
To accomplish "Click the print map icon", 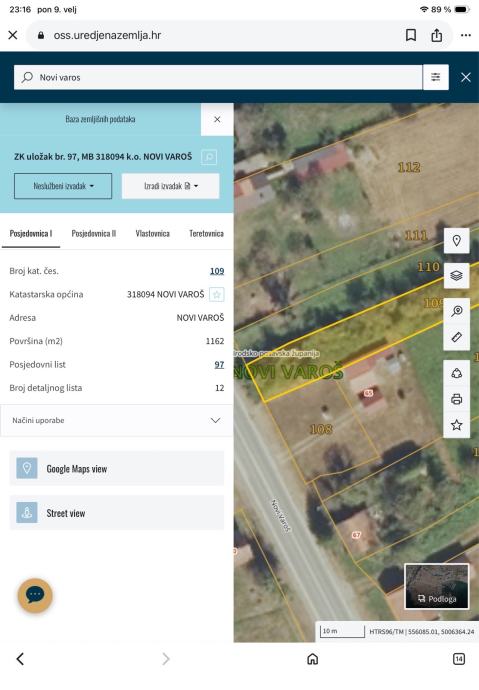I will 457,399.
